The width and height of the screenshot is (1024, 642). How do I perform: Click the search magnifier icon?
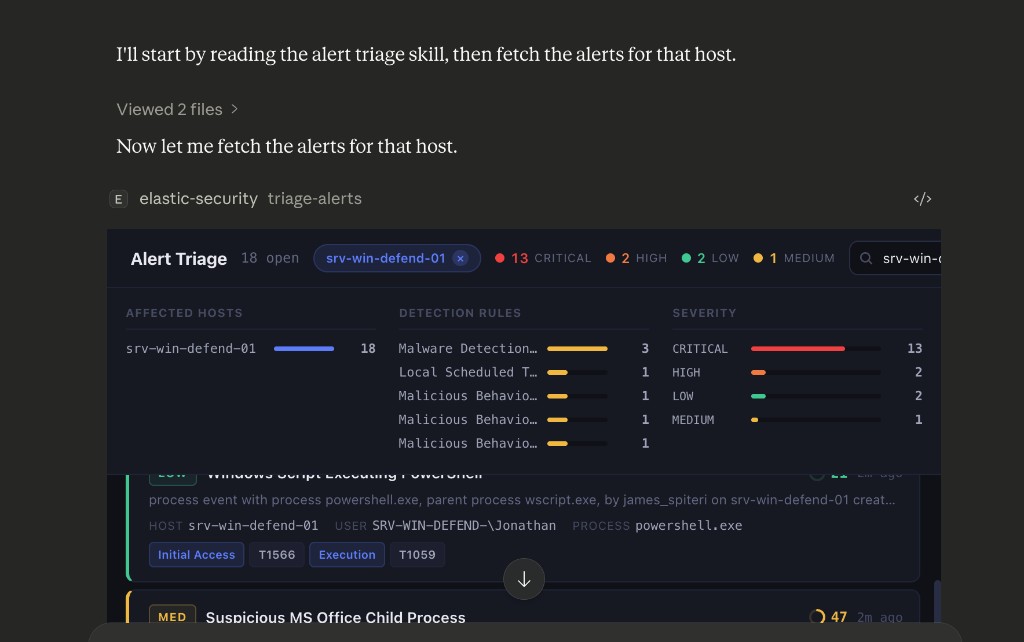[866, 258]
